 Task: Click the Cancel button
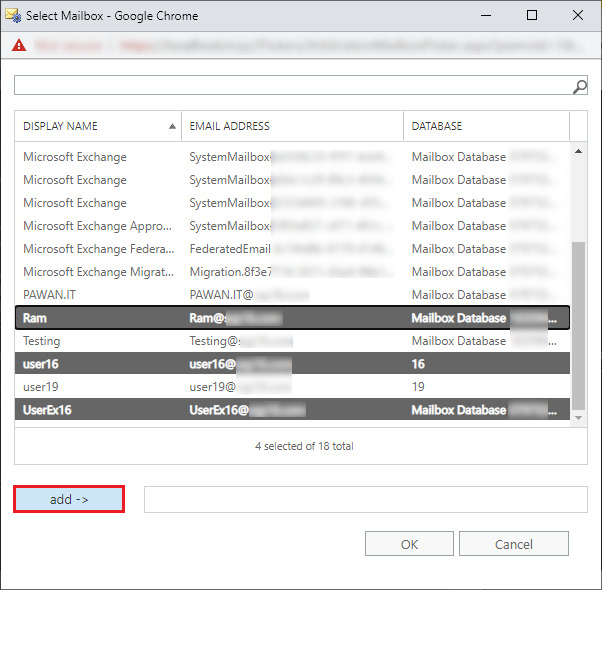(x=513, y=544)
